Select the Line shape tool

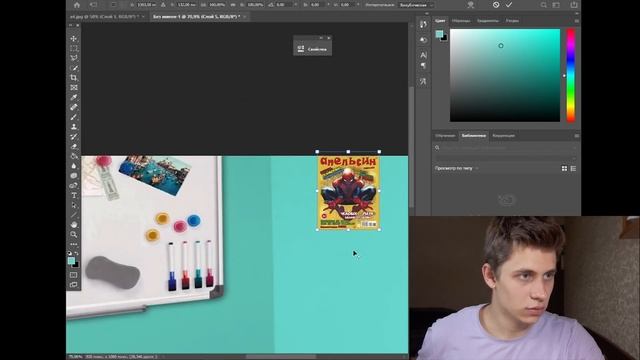pyautogui.click(x=74, y=215)
